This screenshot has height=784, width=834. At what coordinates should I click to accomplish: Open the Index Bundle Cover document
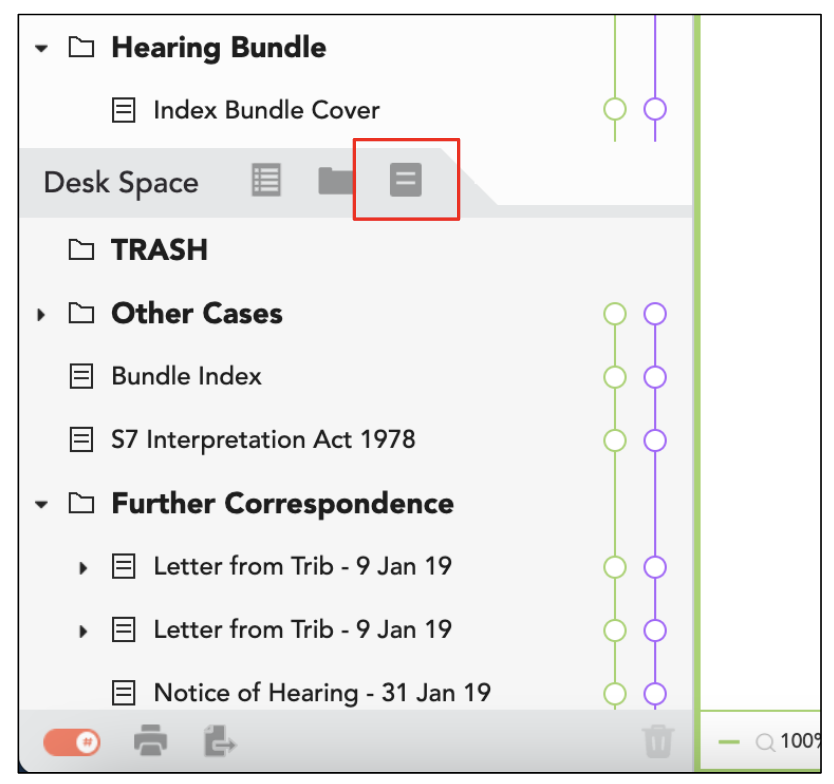click(266, 110)
